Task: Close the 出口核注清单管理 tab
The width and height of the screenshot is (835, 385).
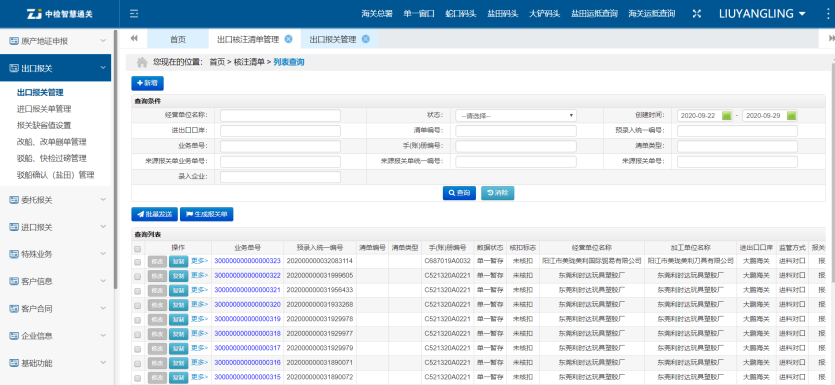Action: [288, 39]
